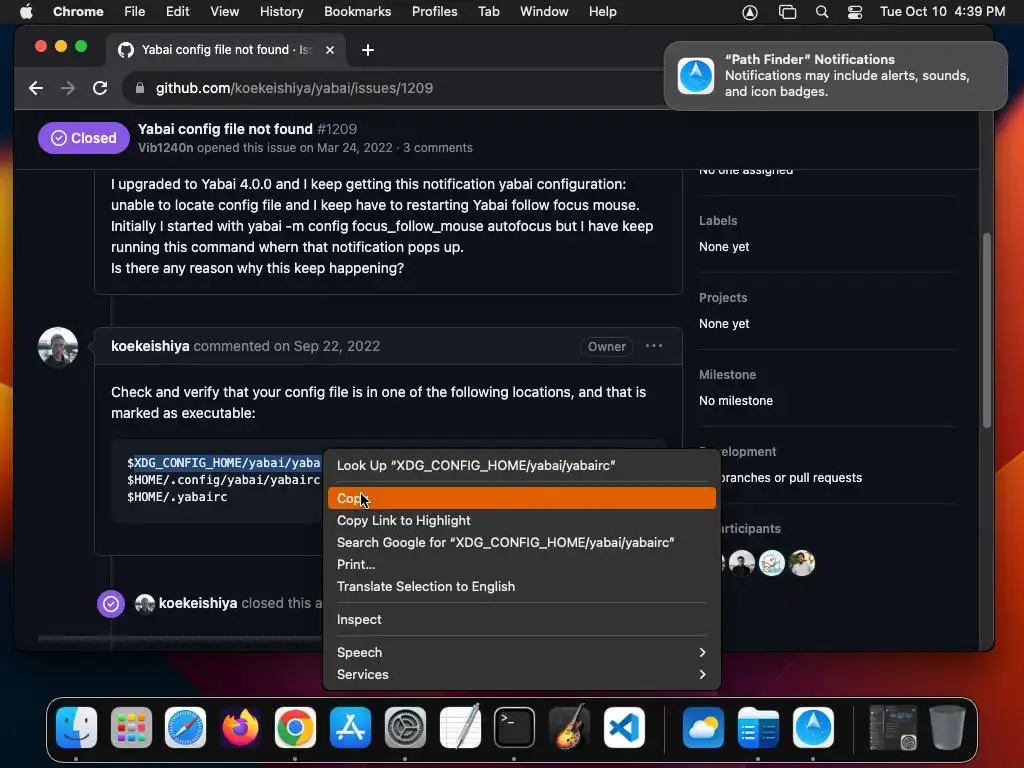Click the koekeishiya commenter name link
The height and width of the screenshot is (768, 1024).
150,346
